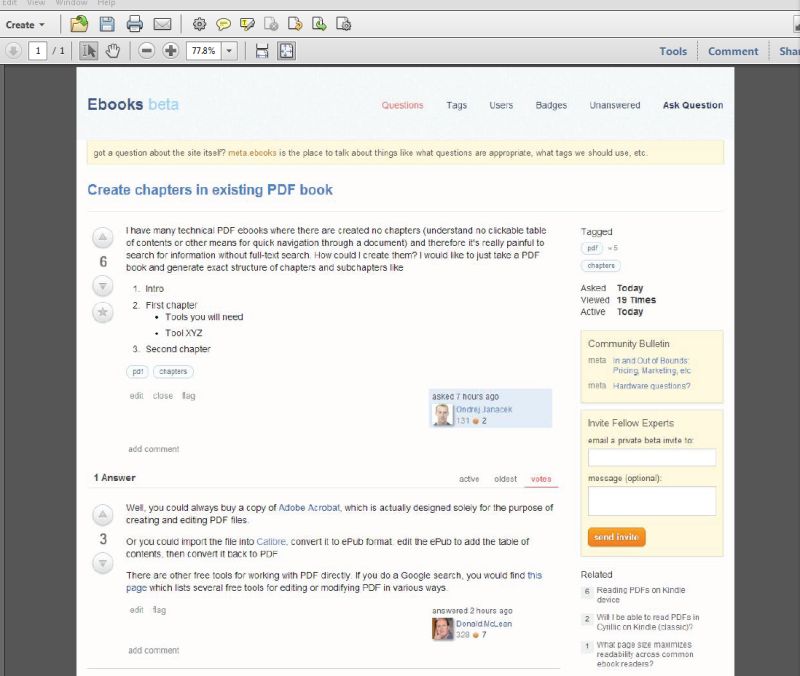The image size is (800, 676).
Task: Open Donald McLean's profile
Action: 484,623
